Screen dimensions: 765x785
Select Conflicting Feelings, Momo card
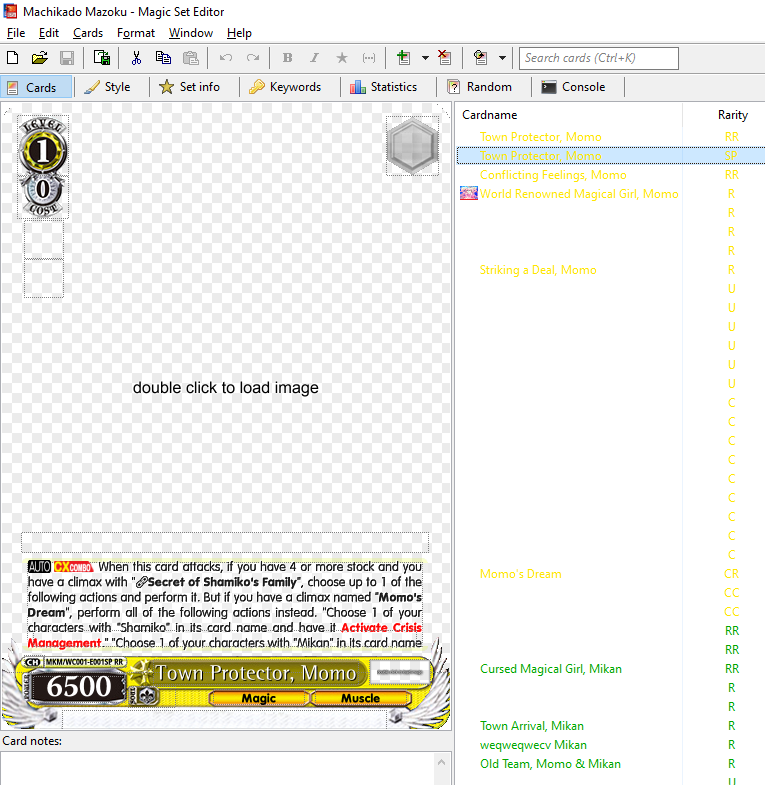[611, 175]
